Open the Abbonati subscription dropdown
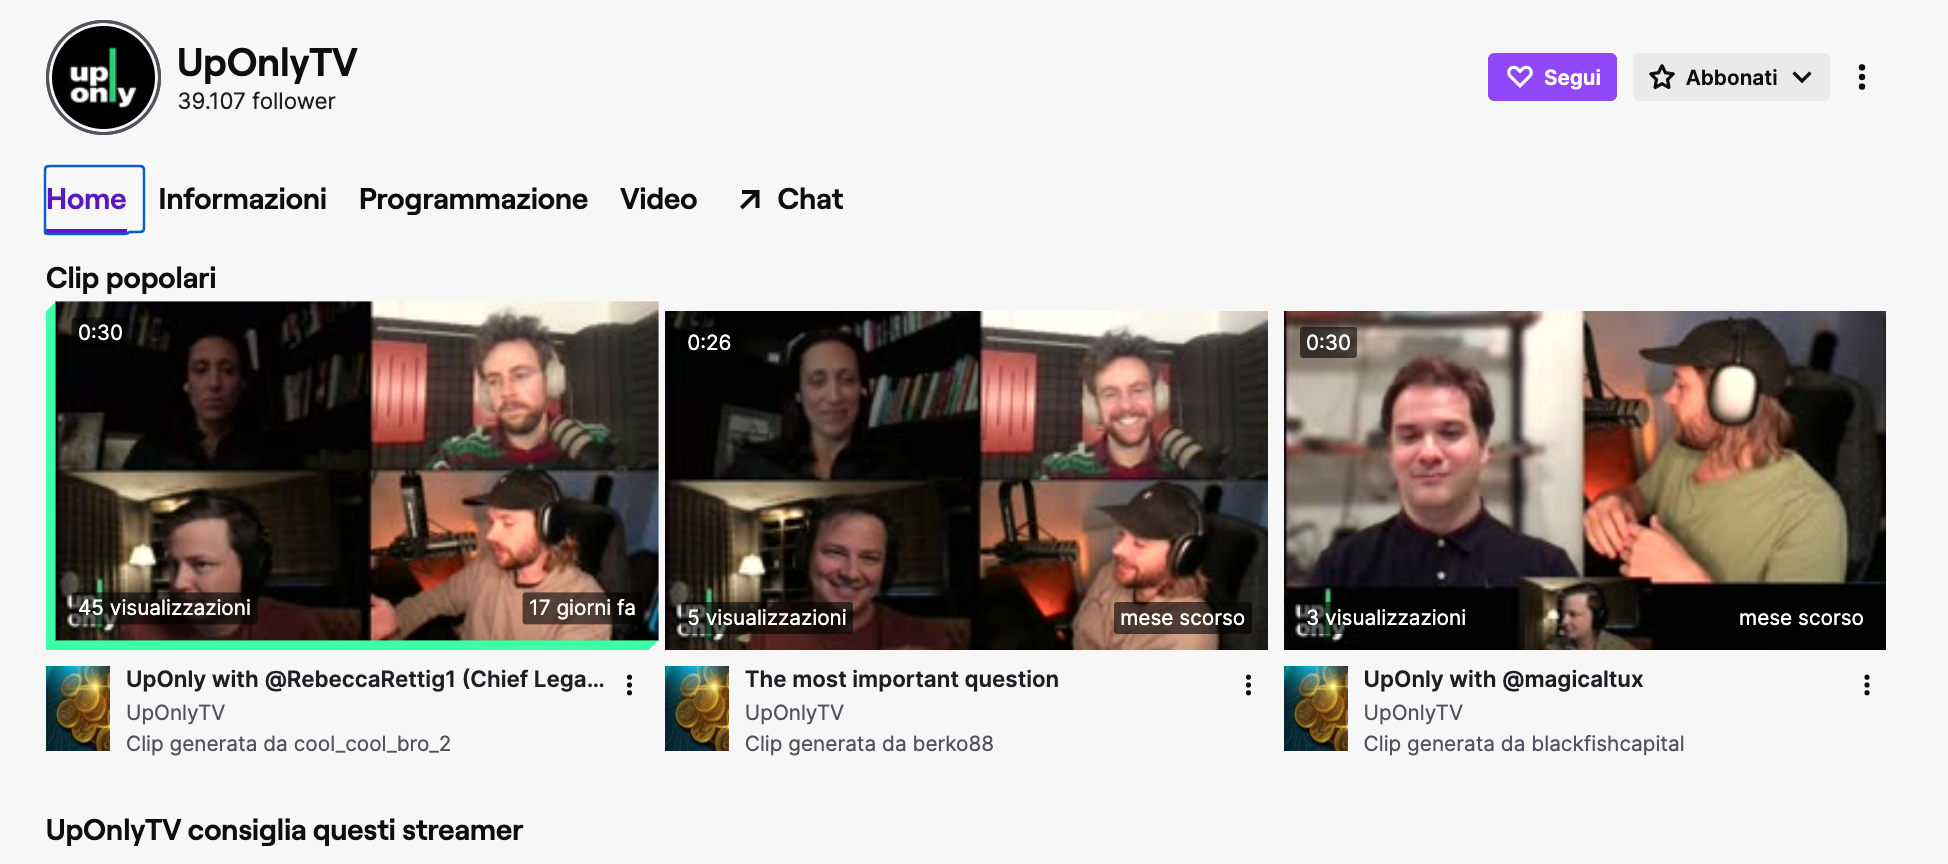Viewport: 1948px width, 864px height. (1731, 77)
